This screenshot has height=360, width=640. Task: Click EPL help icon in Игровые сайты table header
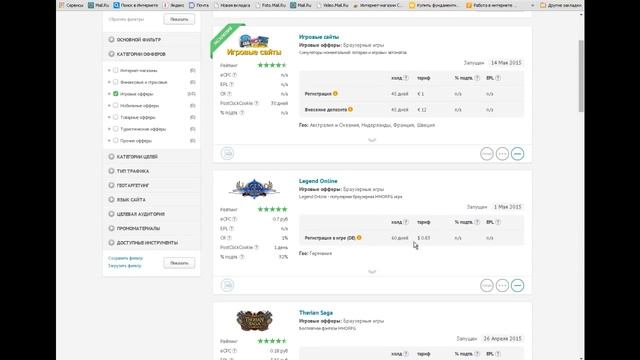pos(498,78)
